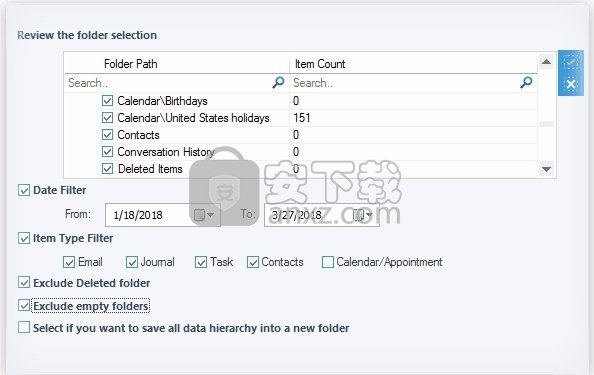The width and height of the screenshot is (594, 375).
Task: Click the folder list scroll down arrow
Action: point(546,169)
